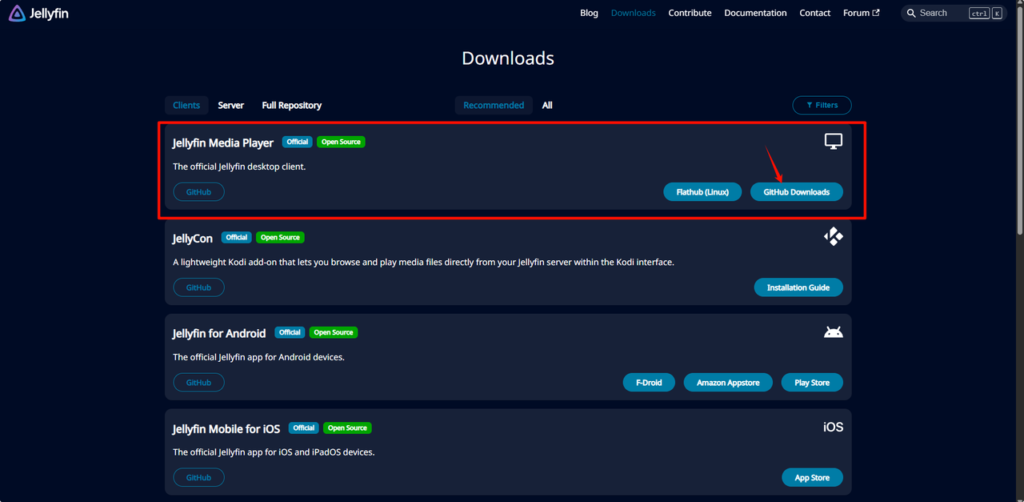Click the desktop monitor icon for Media Player
The image size is (1024, 502).
coord(832,142)
